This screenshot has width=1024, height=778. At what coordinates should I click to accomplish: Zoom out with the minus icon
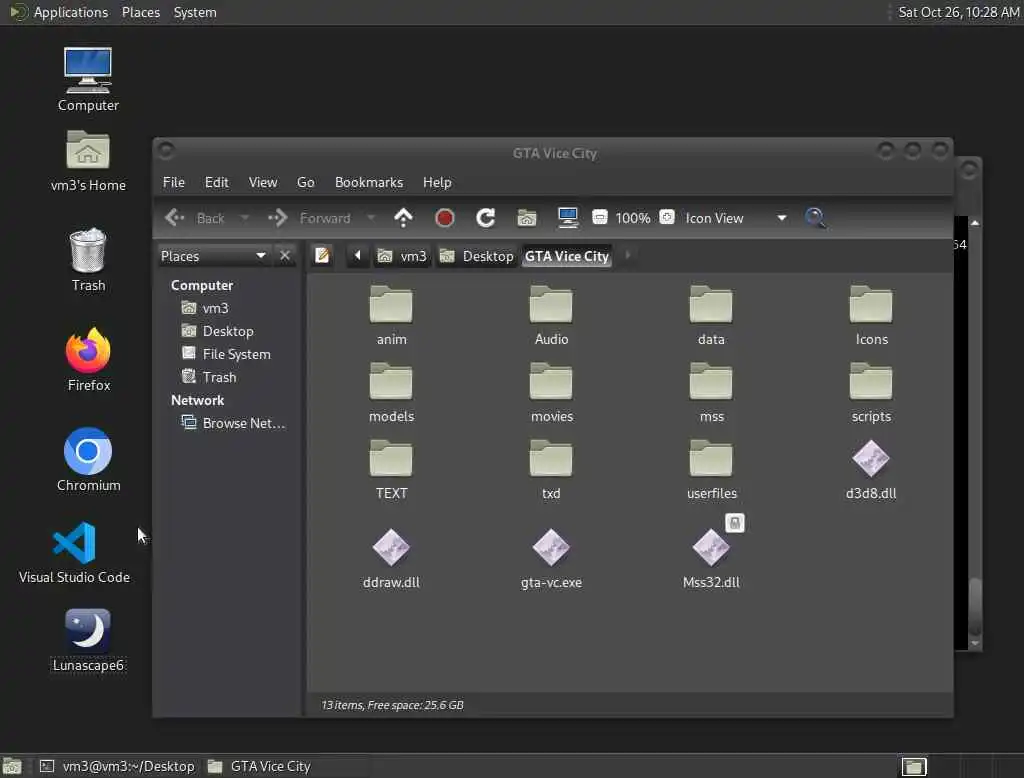pyautogui.click(x=600, y=218)
